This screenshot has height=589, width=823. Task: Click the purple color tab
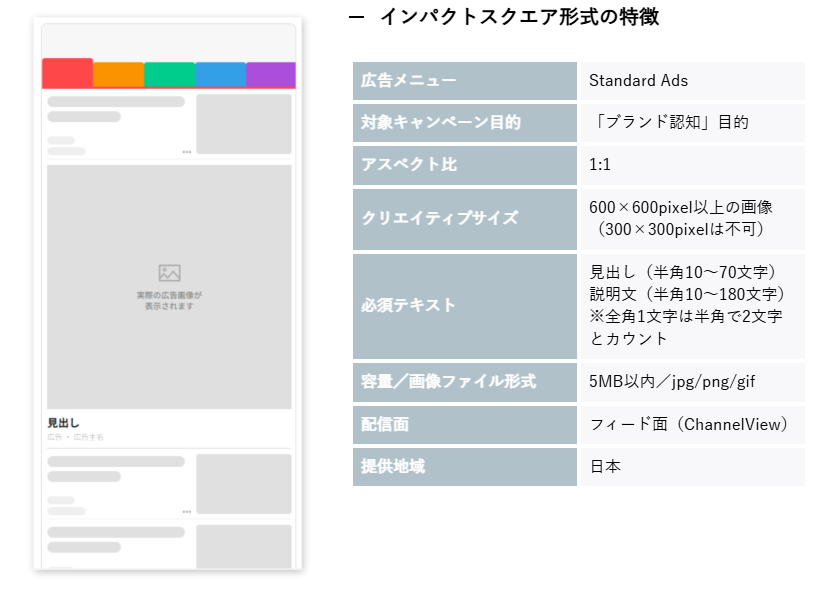(270, 75)
